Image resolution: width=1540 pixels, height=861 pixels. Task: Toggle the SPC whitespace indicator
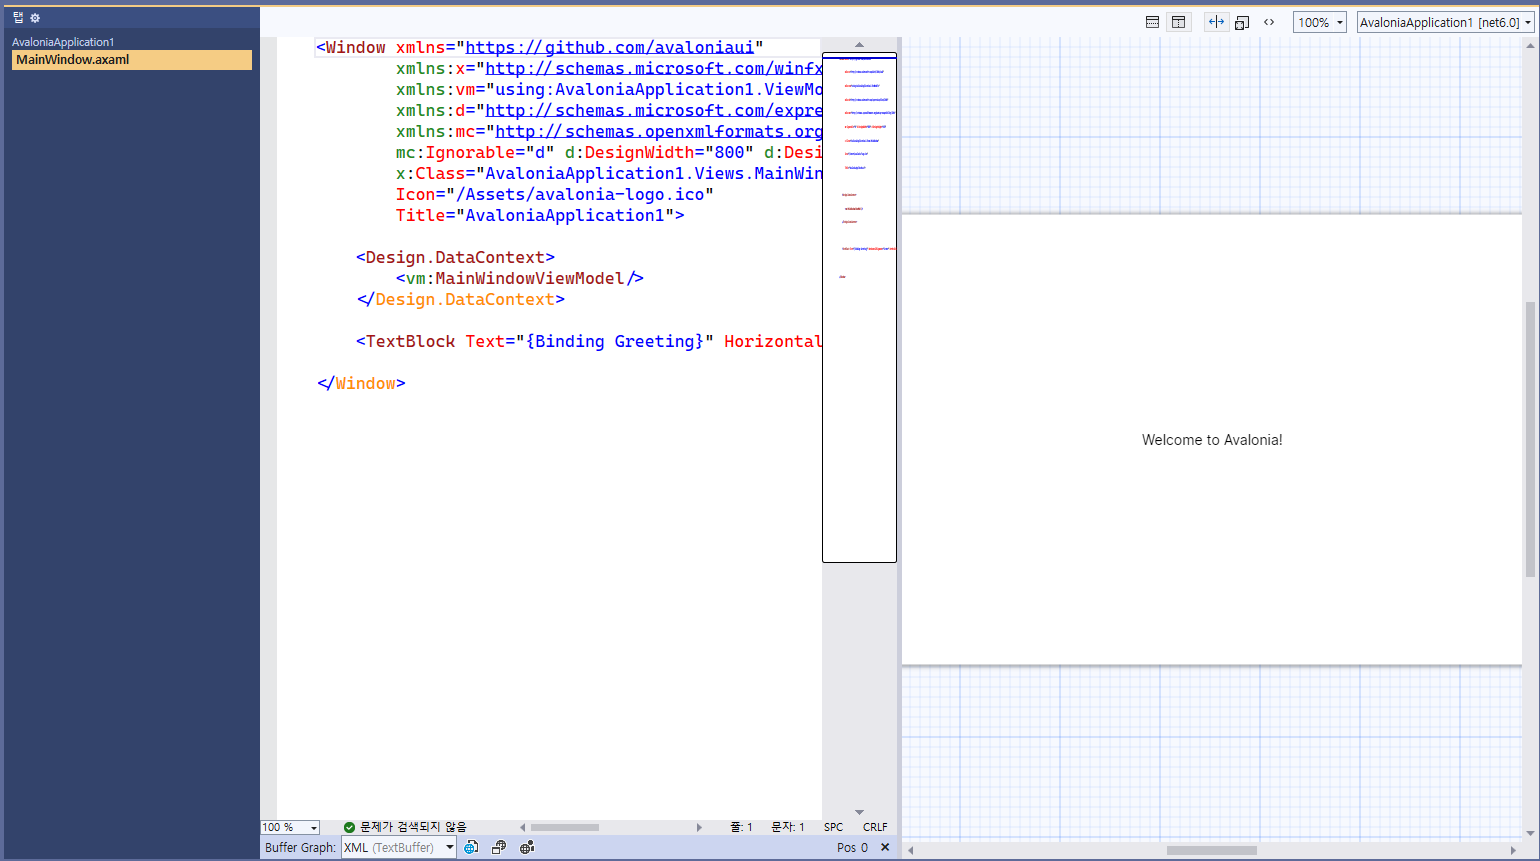pyautogui.click(x=833, y=826)
